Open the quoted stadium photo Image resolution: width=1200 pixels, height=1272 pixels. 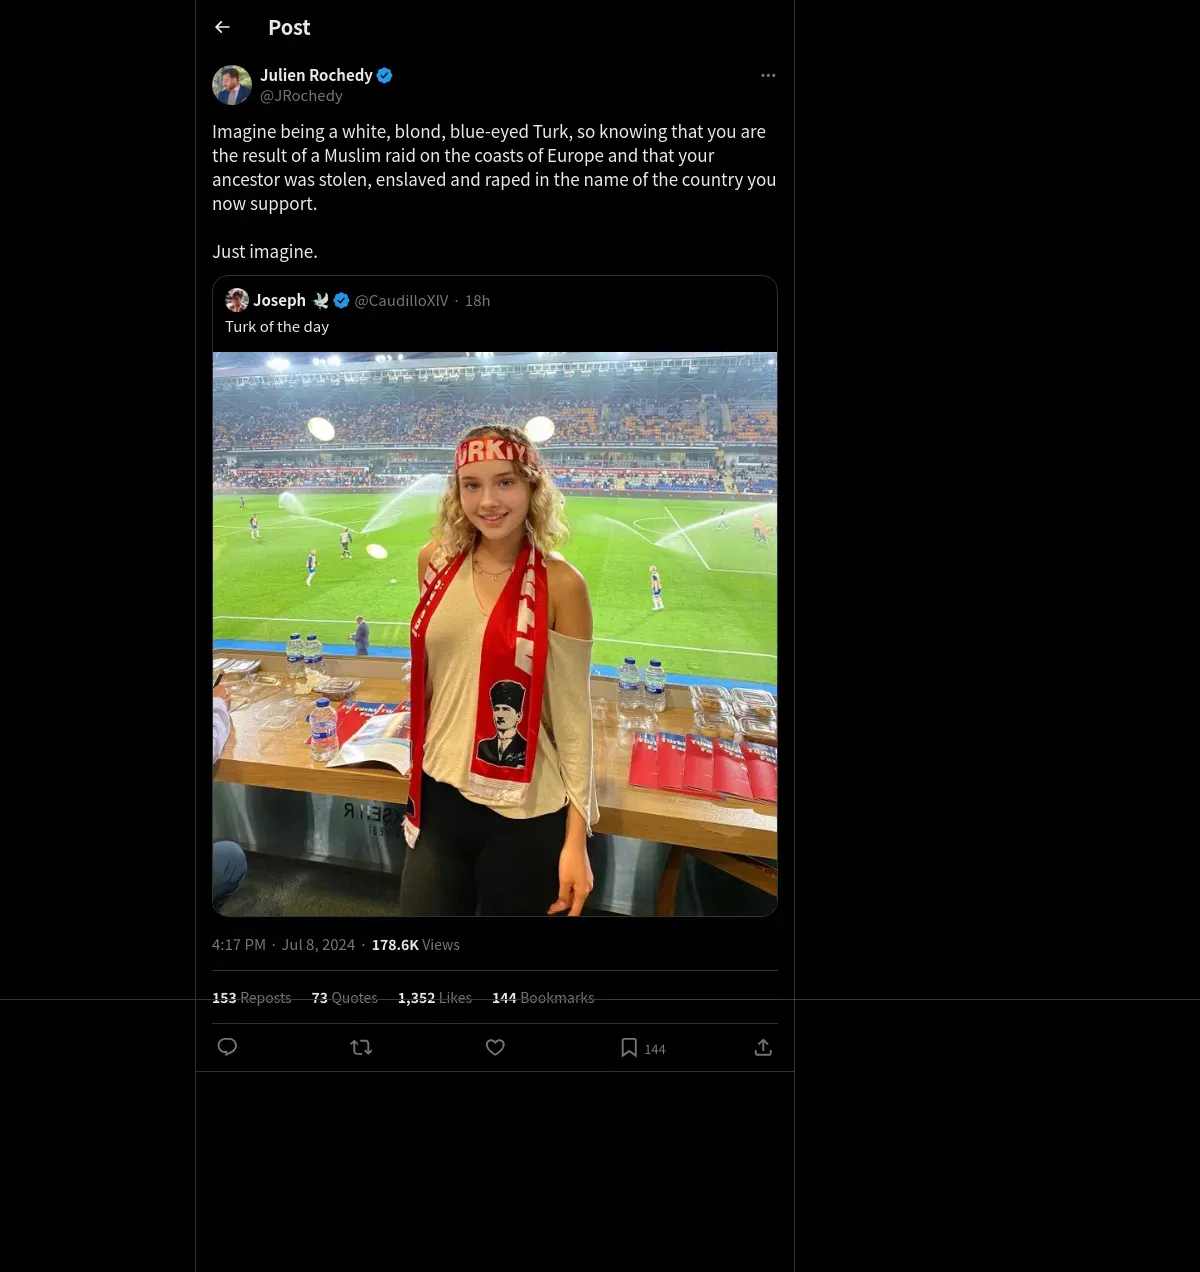[x=495, y=634]
